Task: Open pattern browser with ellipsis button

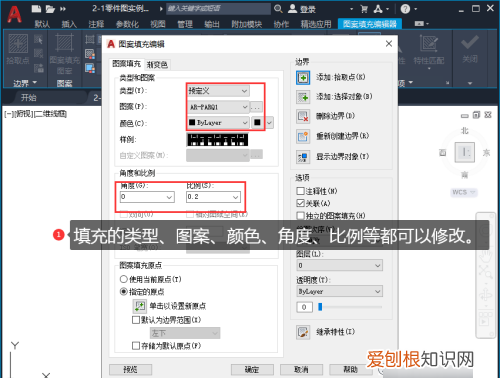Action: pyautogui.click(x=256, y=107)
